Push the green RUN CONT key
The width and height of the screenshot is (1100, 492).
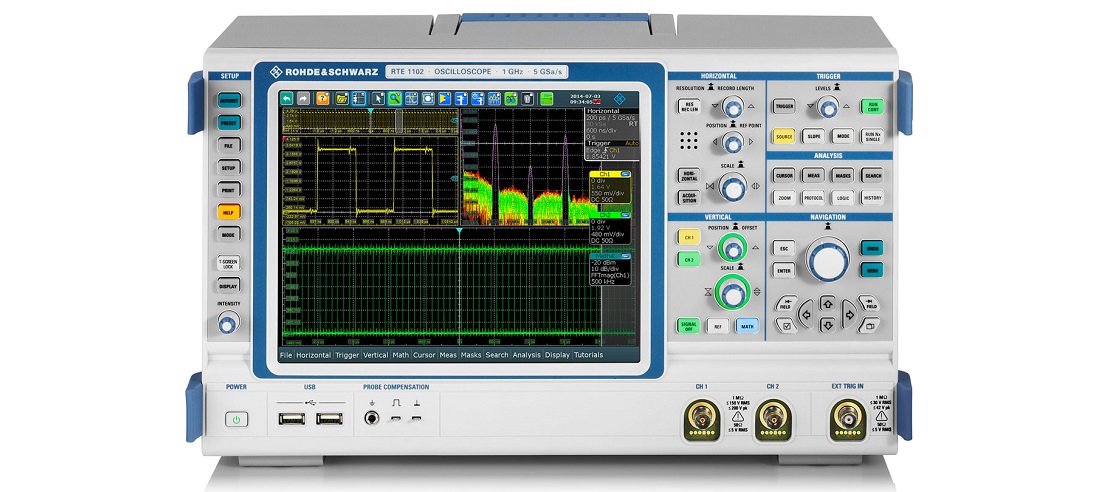[873, 106]
